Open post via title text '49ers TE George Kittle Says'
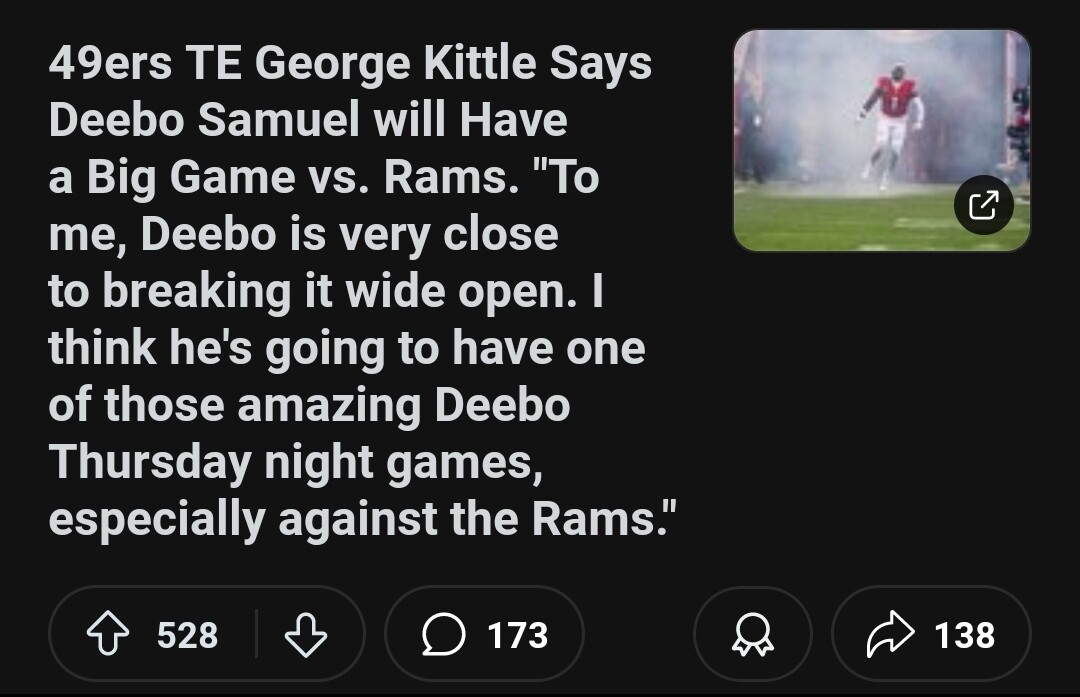This screenshot has height=697, width=1080. pyautogui.click(x=350, y=65)
